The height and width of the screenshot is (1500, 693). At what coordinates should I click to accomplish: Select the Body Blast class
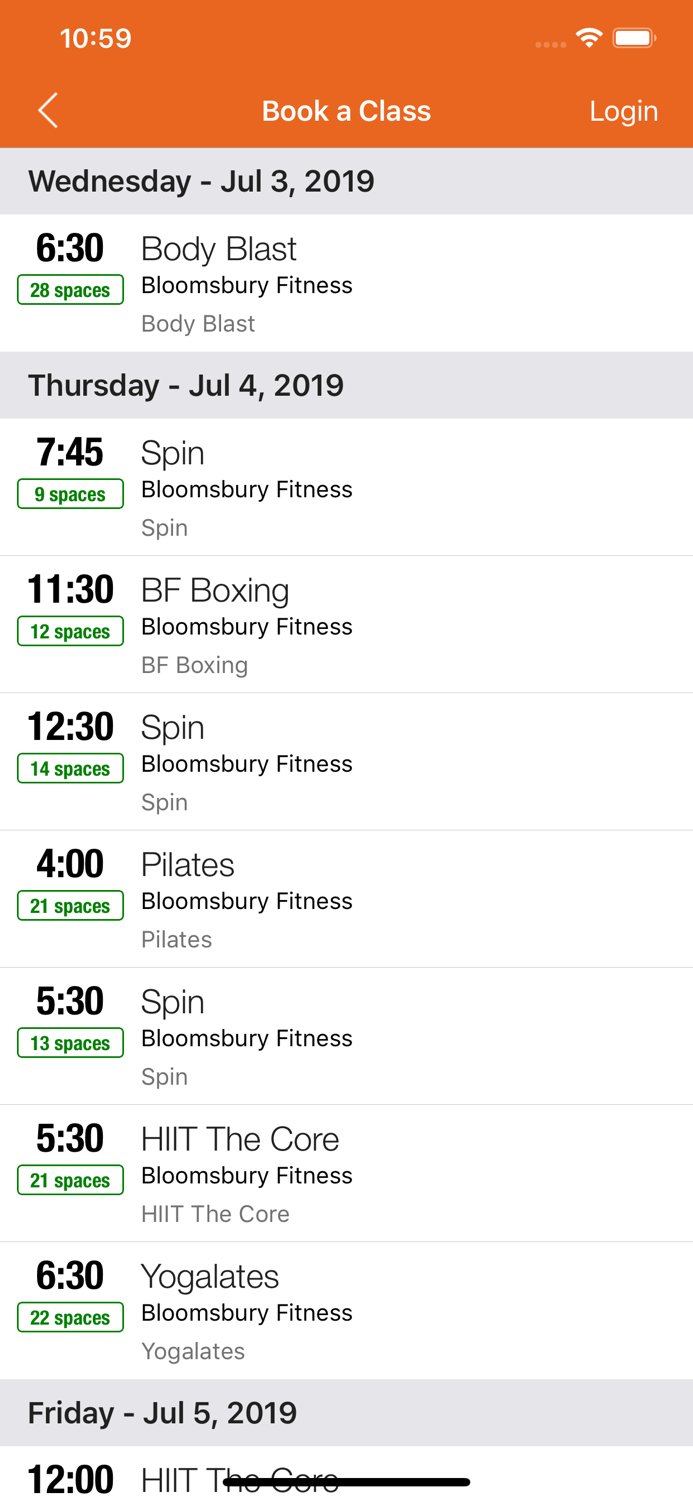(219, 248)
